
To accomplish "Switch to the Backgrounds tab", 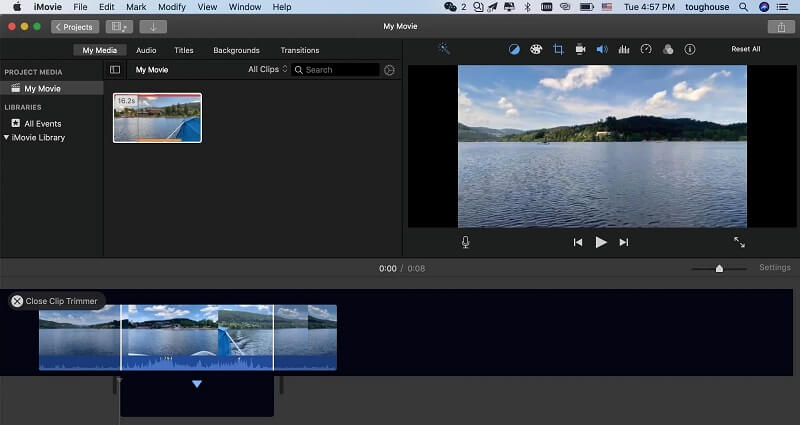I will (236, 50).
